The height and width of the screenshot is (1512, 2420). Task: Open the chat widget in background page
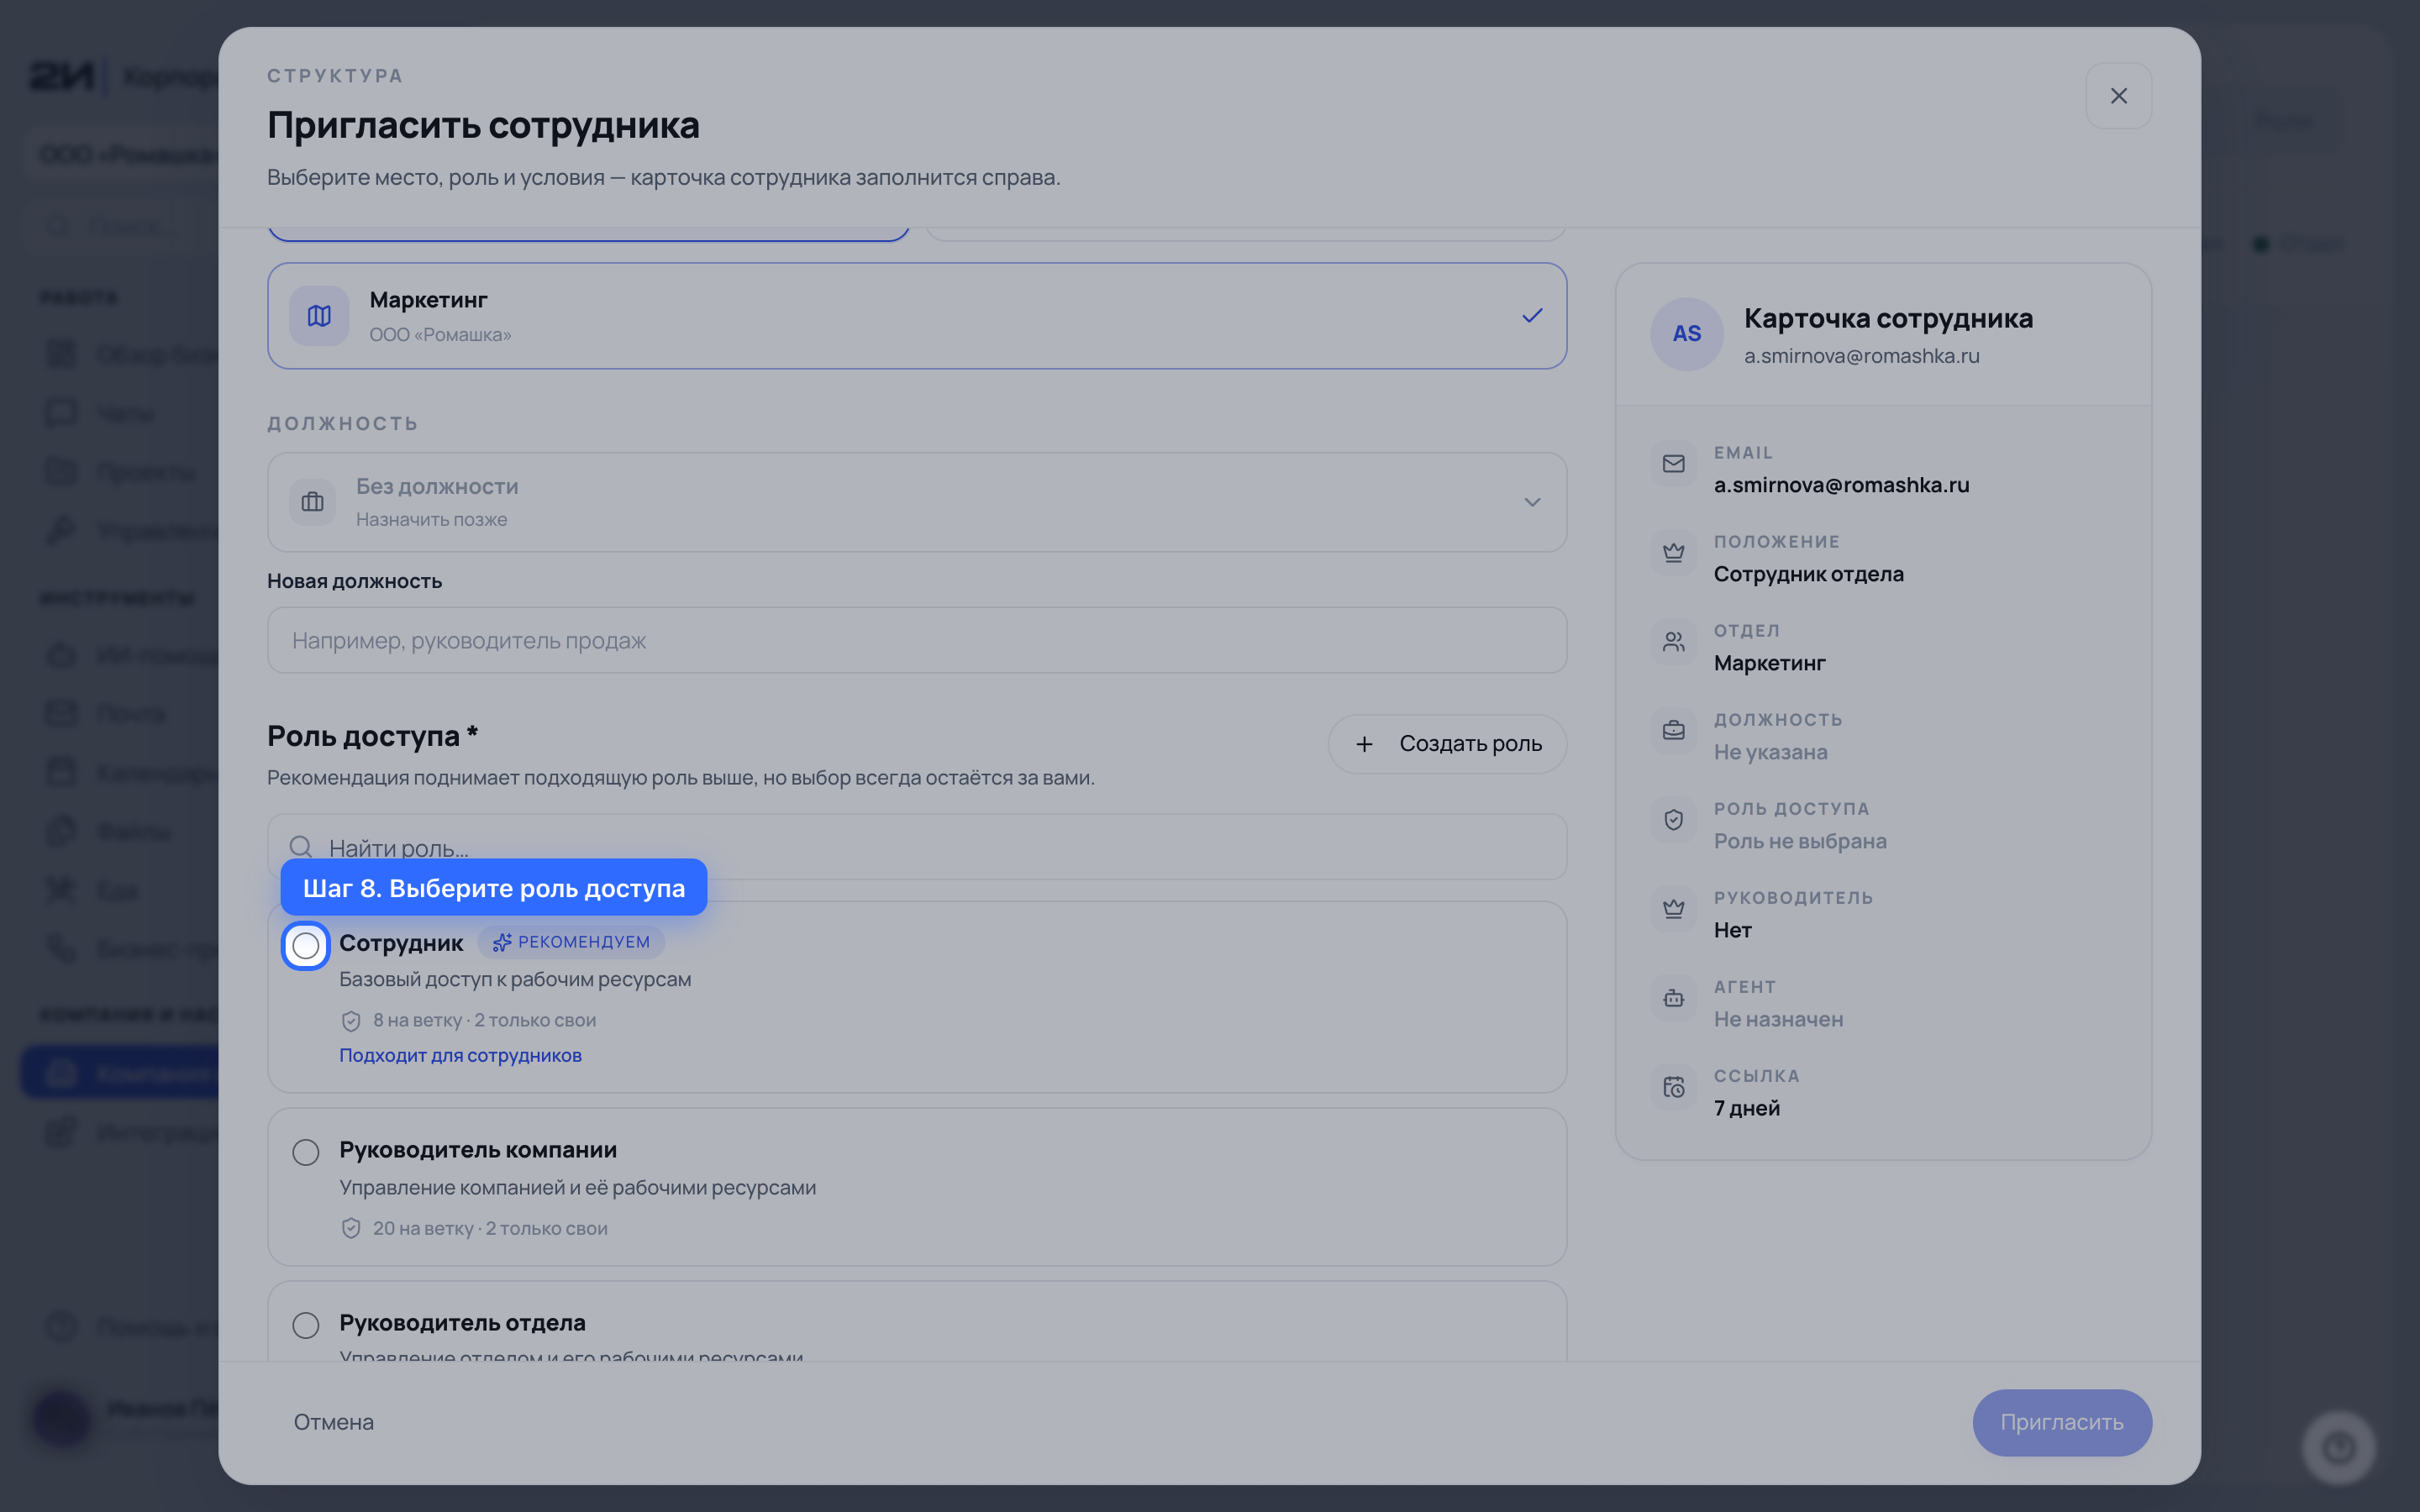click(x=2338, y=1447)
